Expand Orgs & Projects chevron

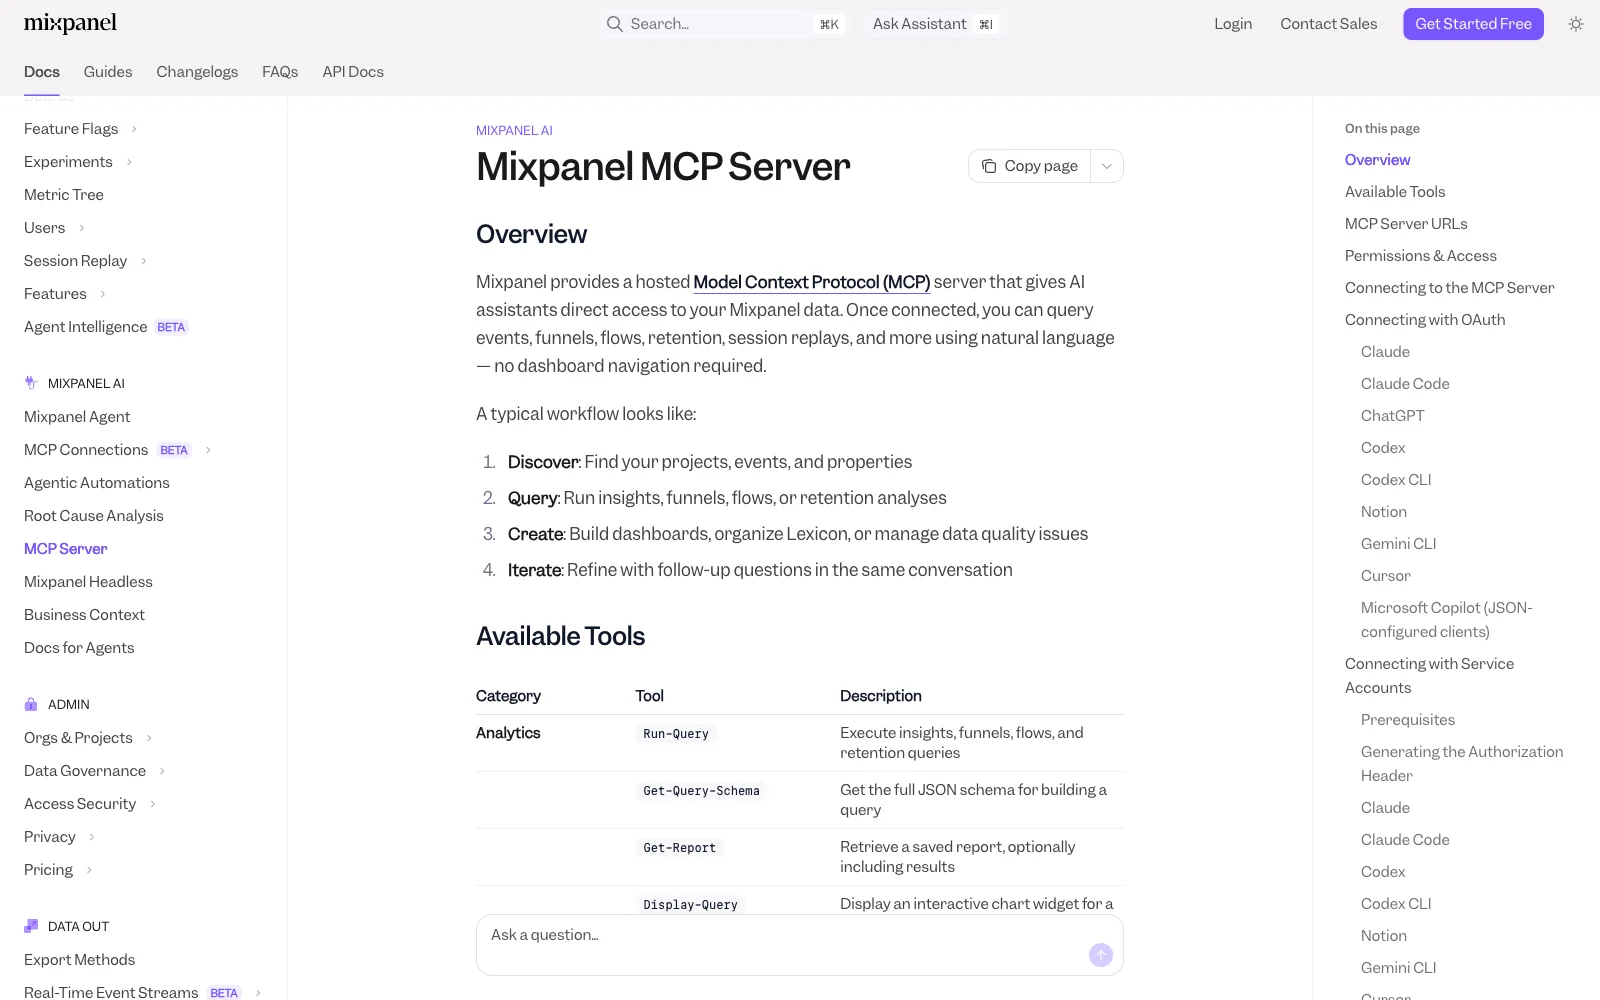(149, 738)
